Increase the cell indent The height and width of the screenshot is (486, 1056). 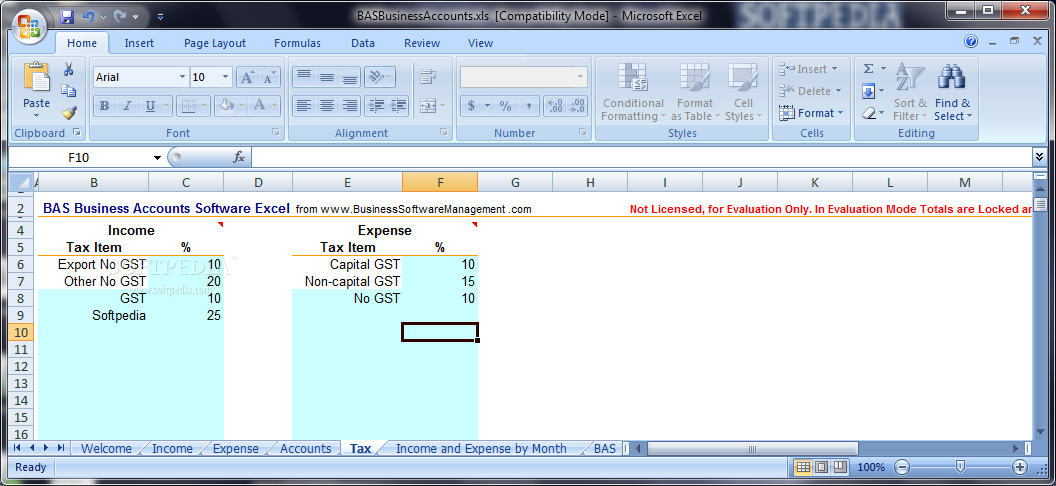point(399,106)
